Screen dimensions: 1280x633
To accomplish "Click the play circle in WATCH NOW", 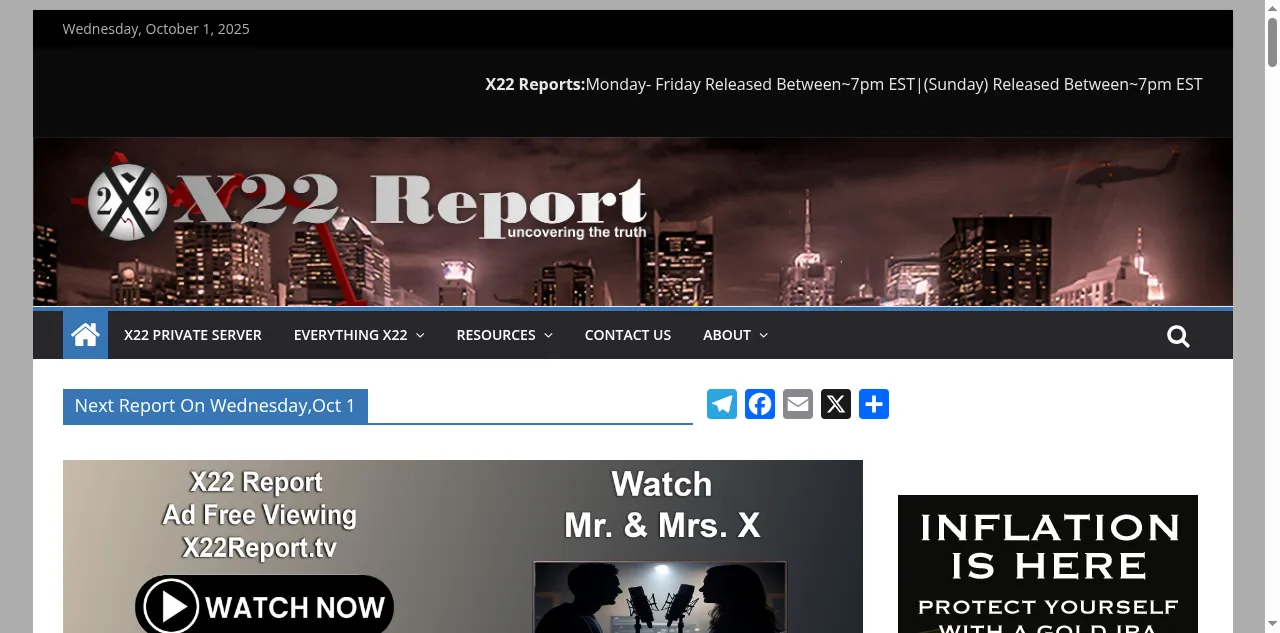I will [171, 607].
